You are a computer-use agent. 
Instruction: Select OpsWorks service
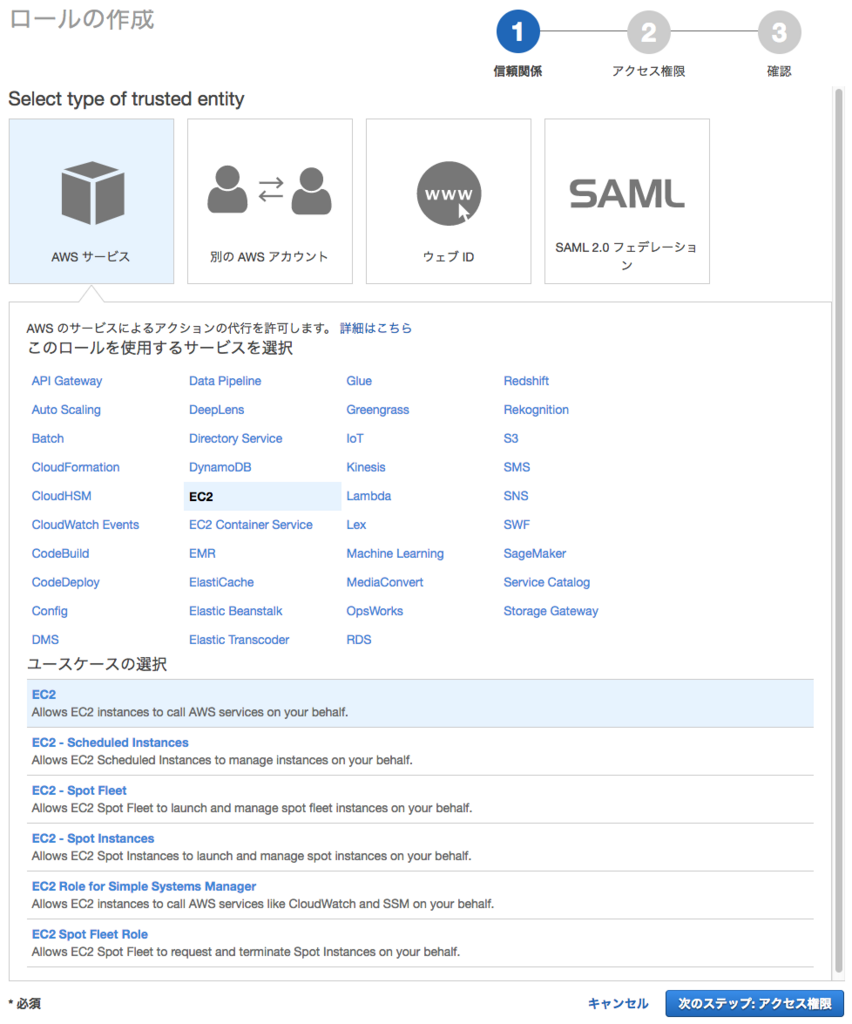pyautogui.click(x=375, y=611)
